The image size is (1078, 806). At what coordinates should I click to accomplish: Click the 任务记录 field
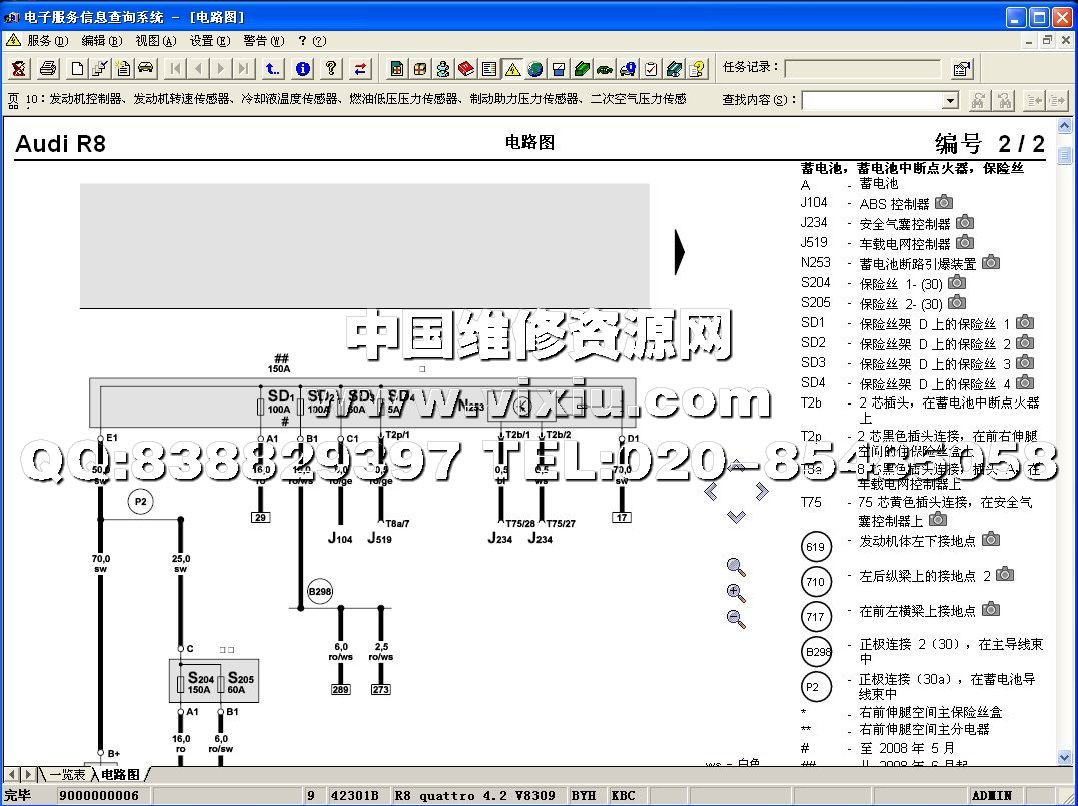[x=862, y=69]
